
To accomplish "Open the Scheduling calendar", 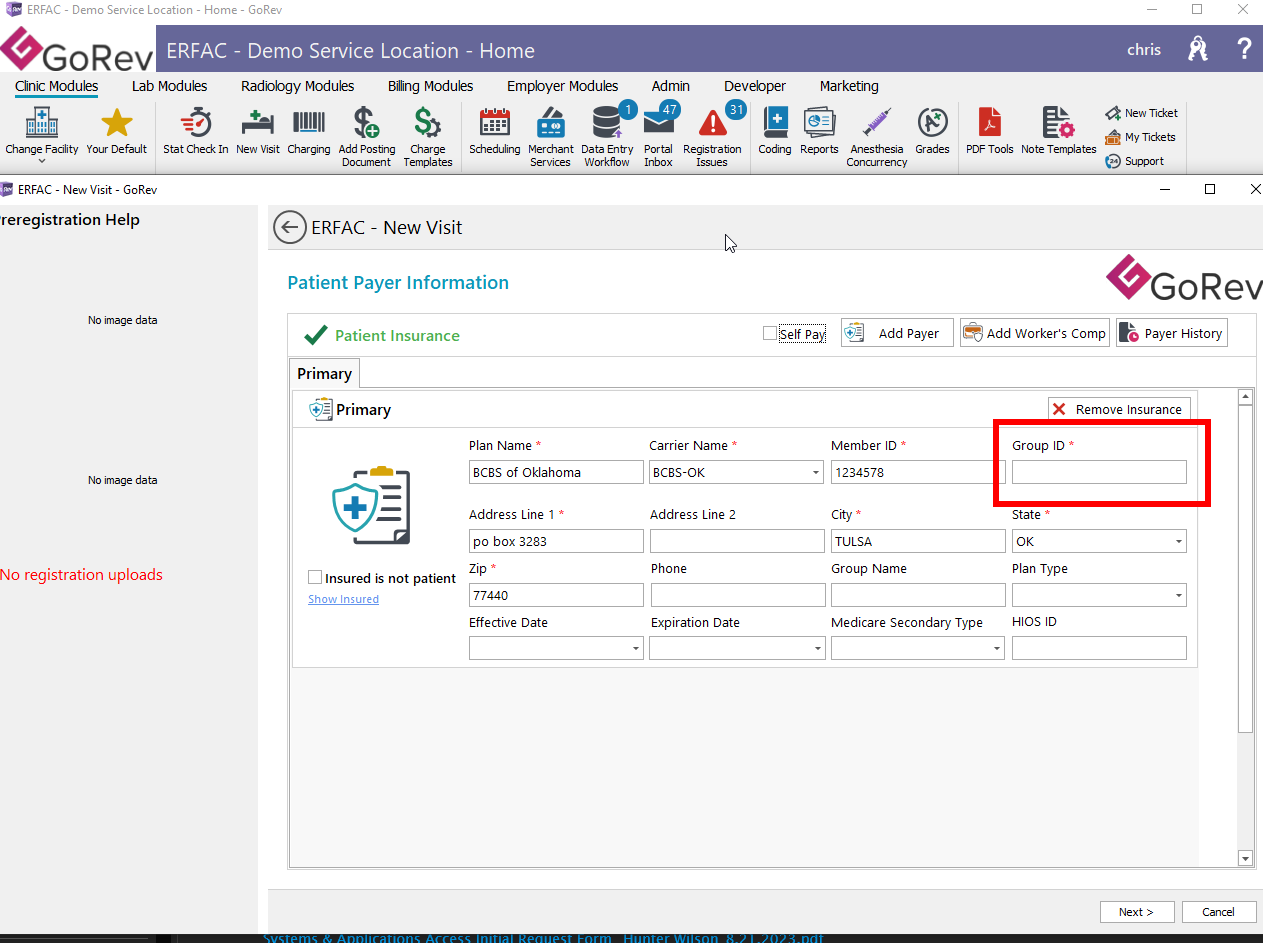I will point(495,133).
